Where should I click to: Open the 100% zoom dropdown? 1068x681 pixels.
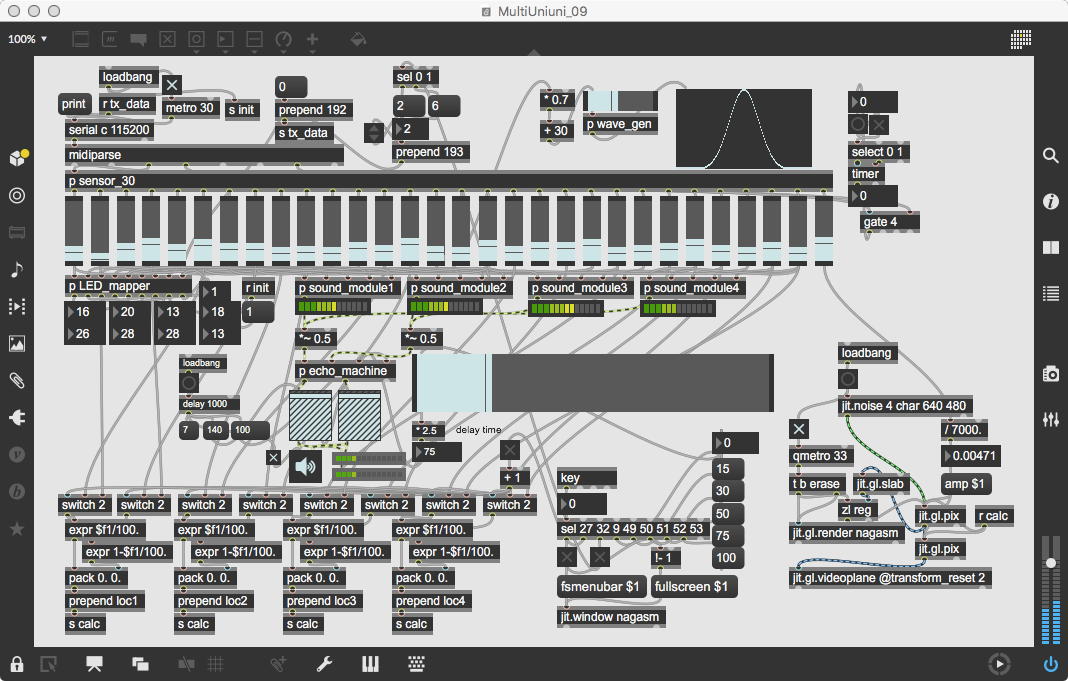28,39
